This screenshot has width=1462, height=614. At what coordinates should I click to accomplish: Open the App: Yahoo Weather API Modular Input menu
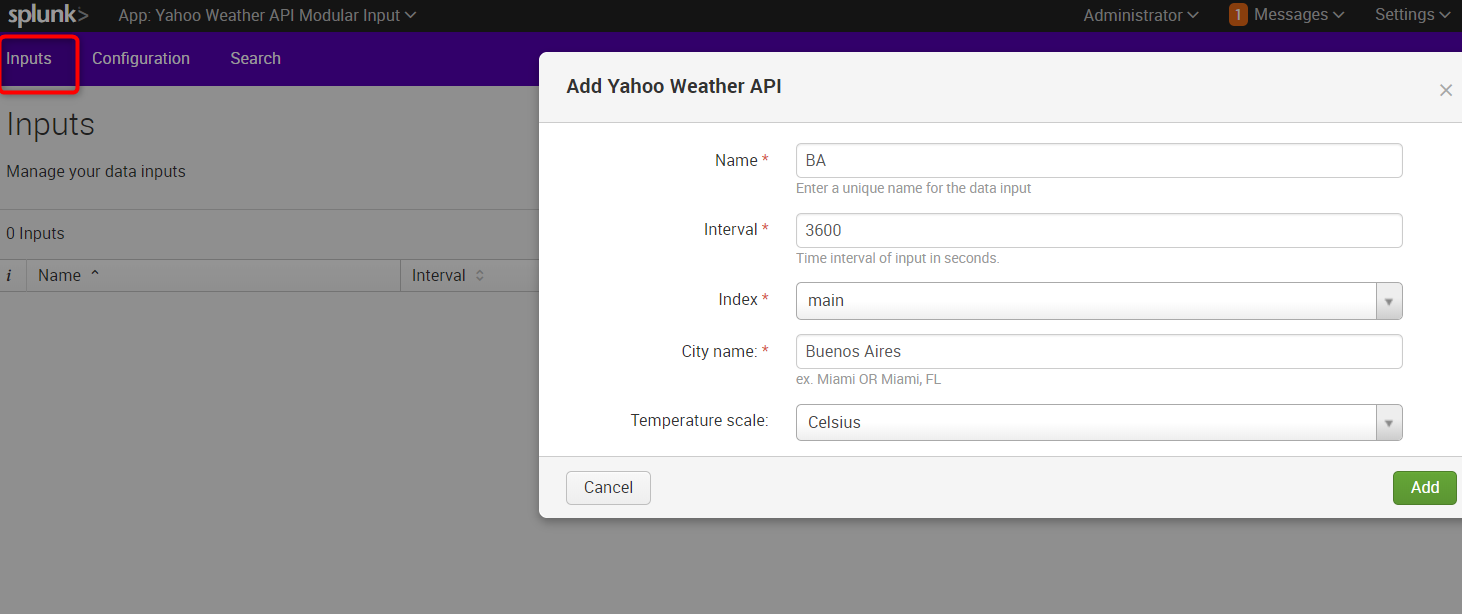(x=267, y=14)
